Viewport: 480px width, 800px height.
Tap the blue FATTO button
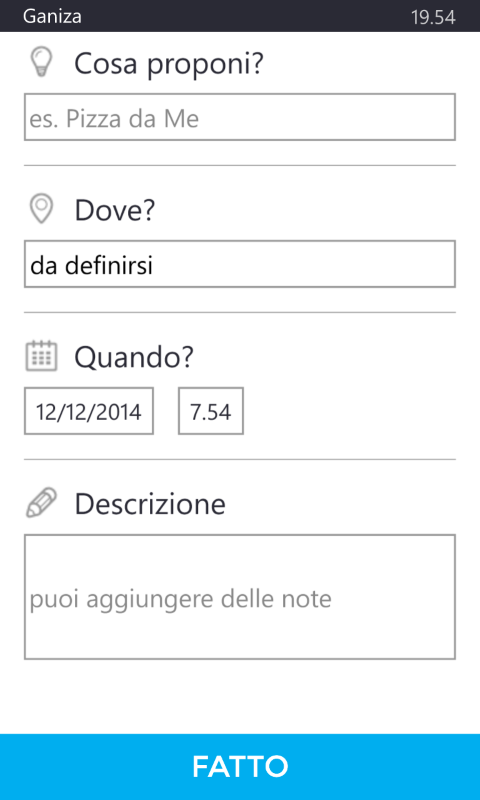(240, 767)
